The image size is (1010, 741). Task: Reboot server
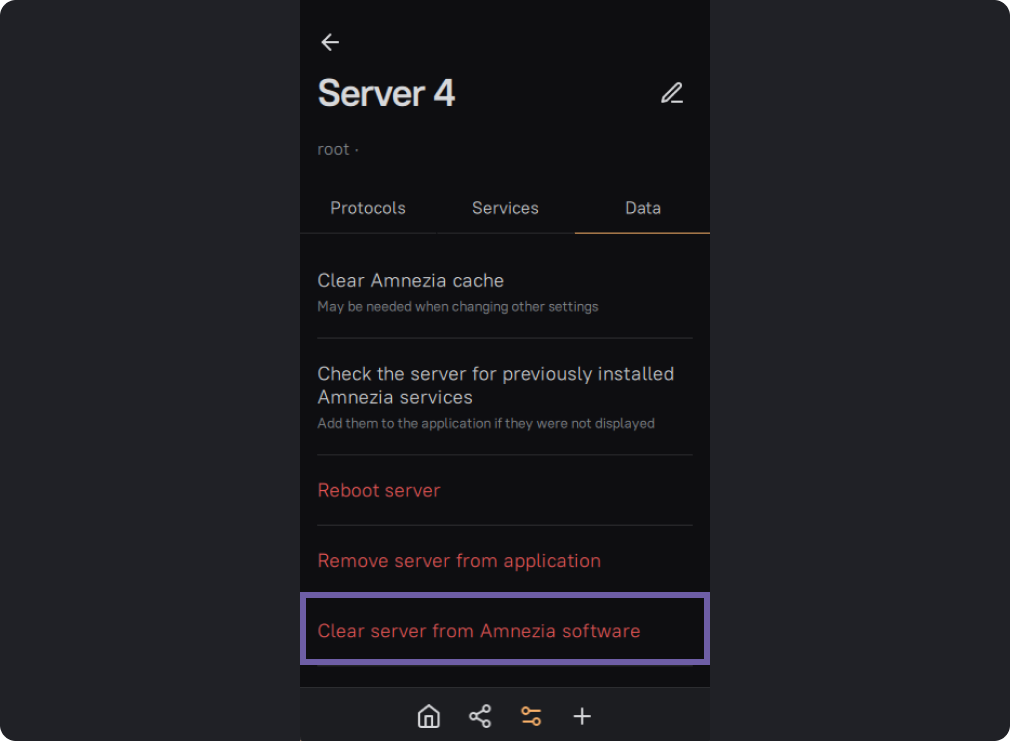pyautogui.click(x=379, y=490)
